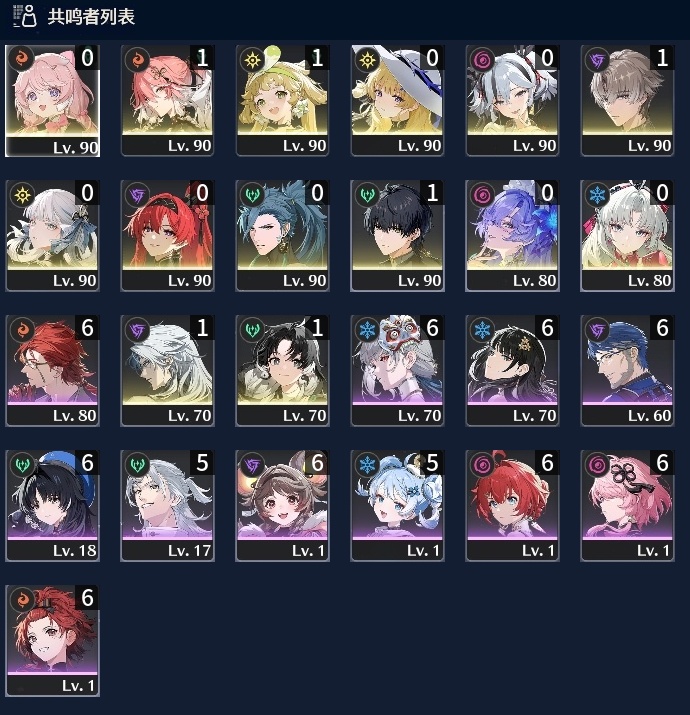This screenshot has height=715, width=690.
Task: Click the Resonator list header icon
Action: point(24,16)
